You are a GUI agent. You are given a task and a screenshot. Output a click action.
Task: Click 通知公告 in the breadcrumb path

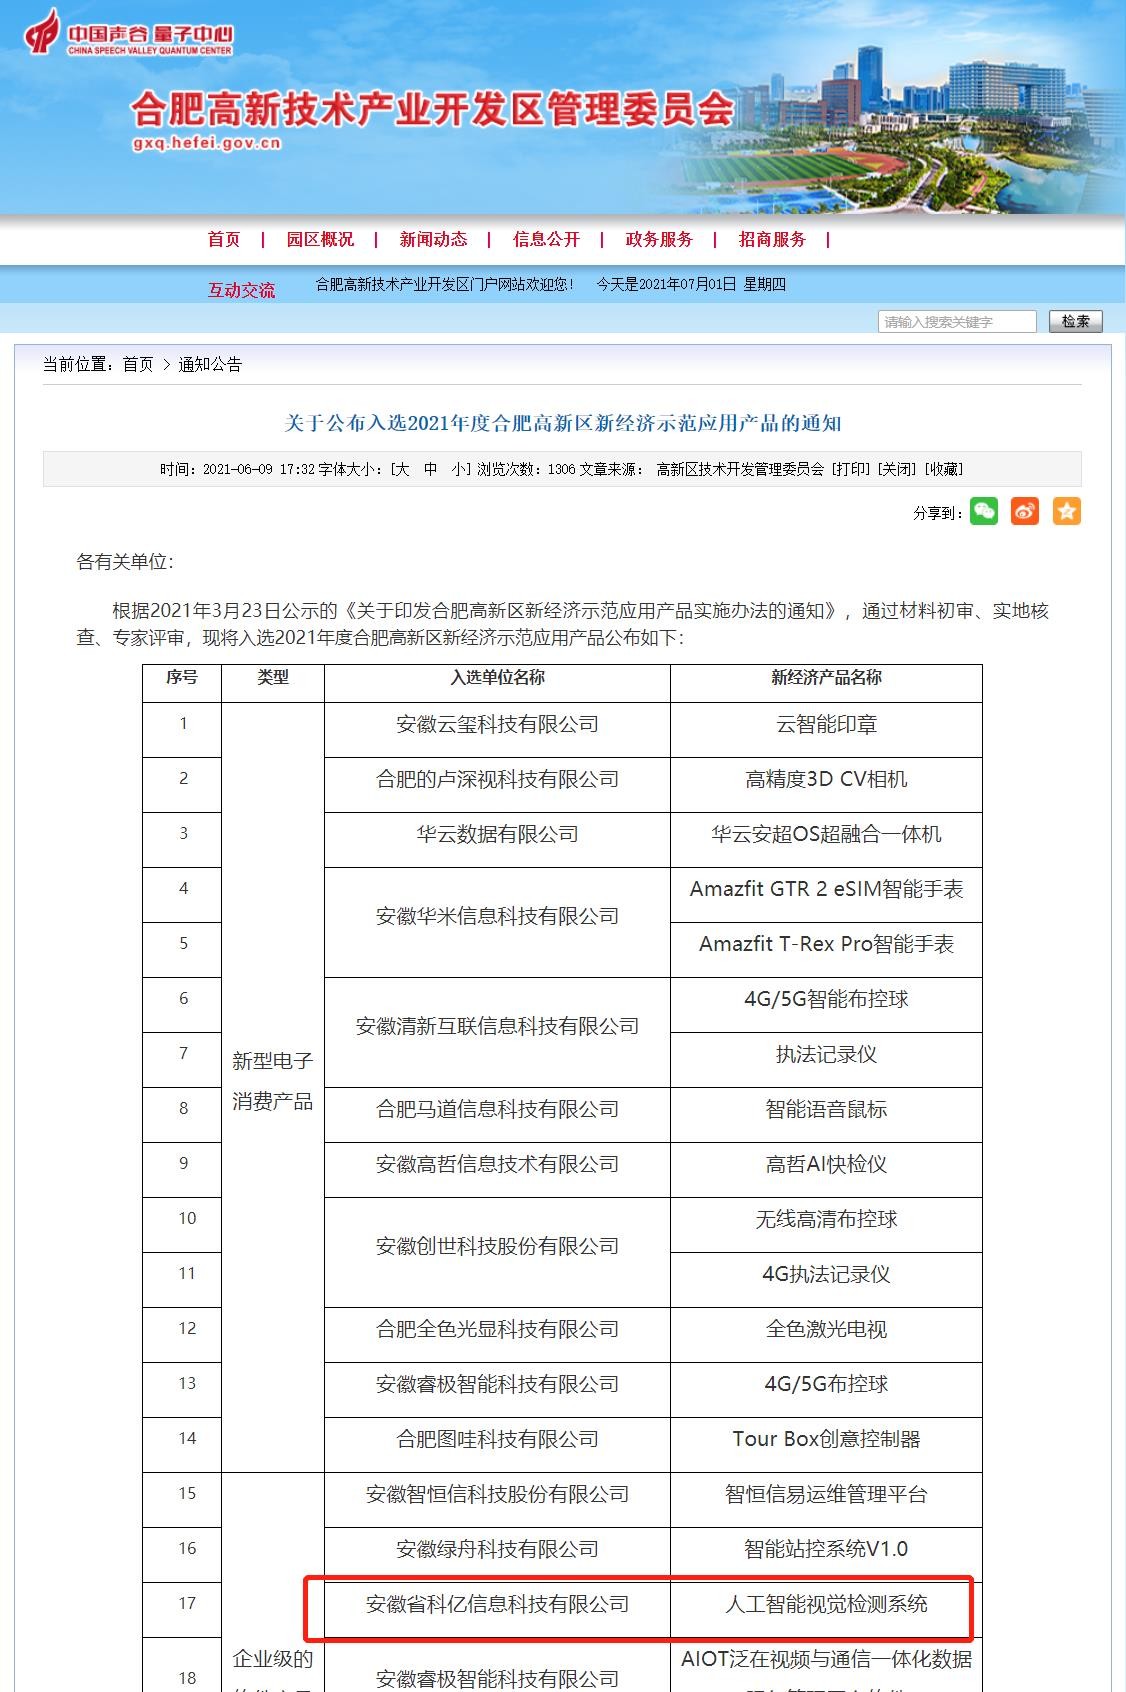point(210,364)
